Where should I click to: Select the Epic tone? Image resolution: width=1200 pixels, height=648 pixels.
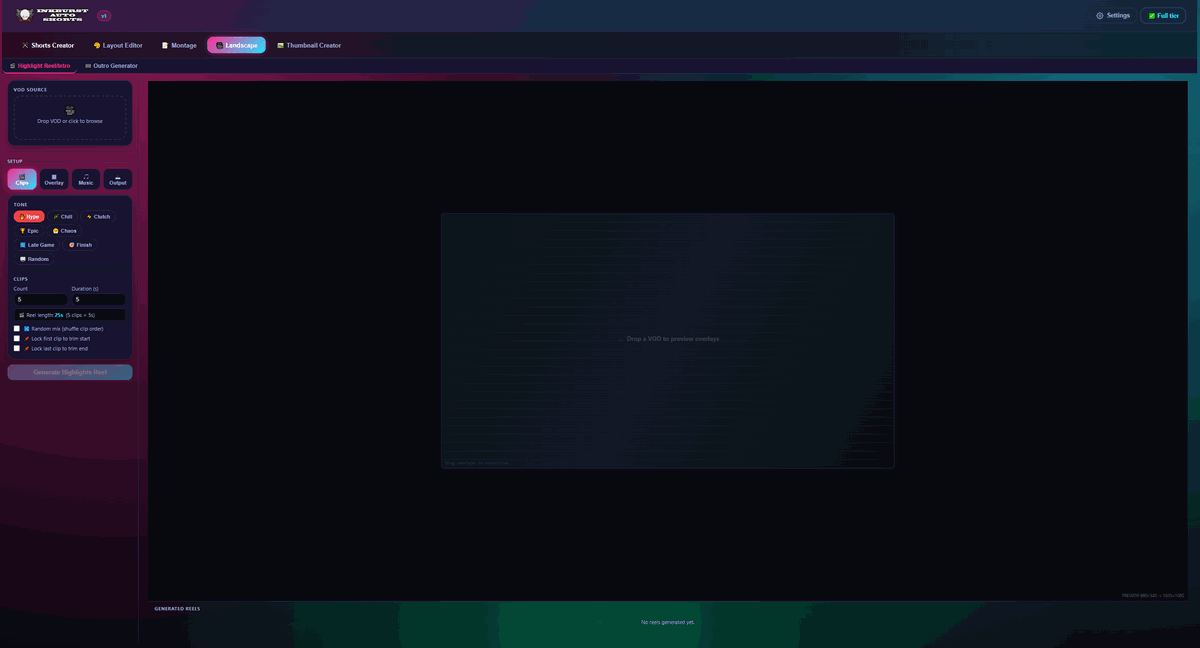pyautogui.click(x=29, y=231)
